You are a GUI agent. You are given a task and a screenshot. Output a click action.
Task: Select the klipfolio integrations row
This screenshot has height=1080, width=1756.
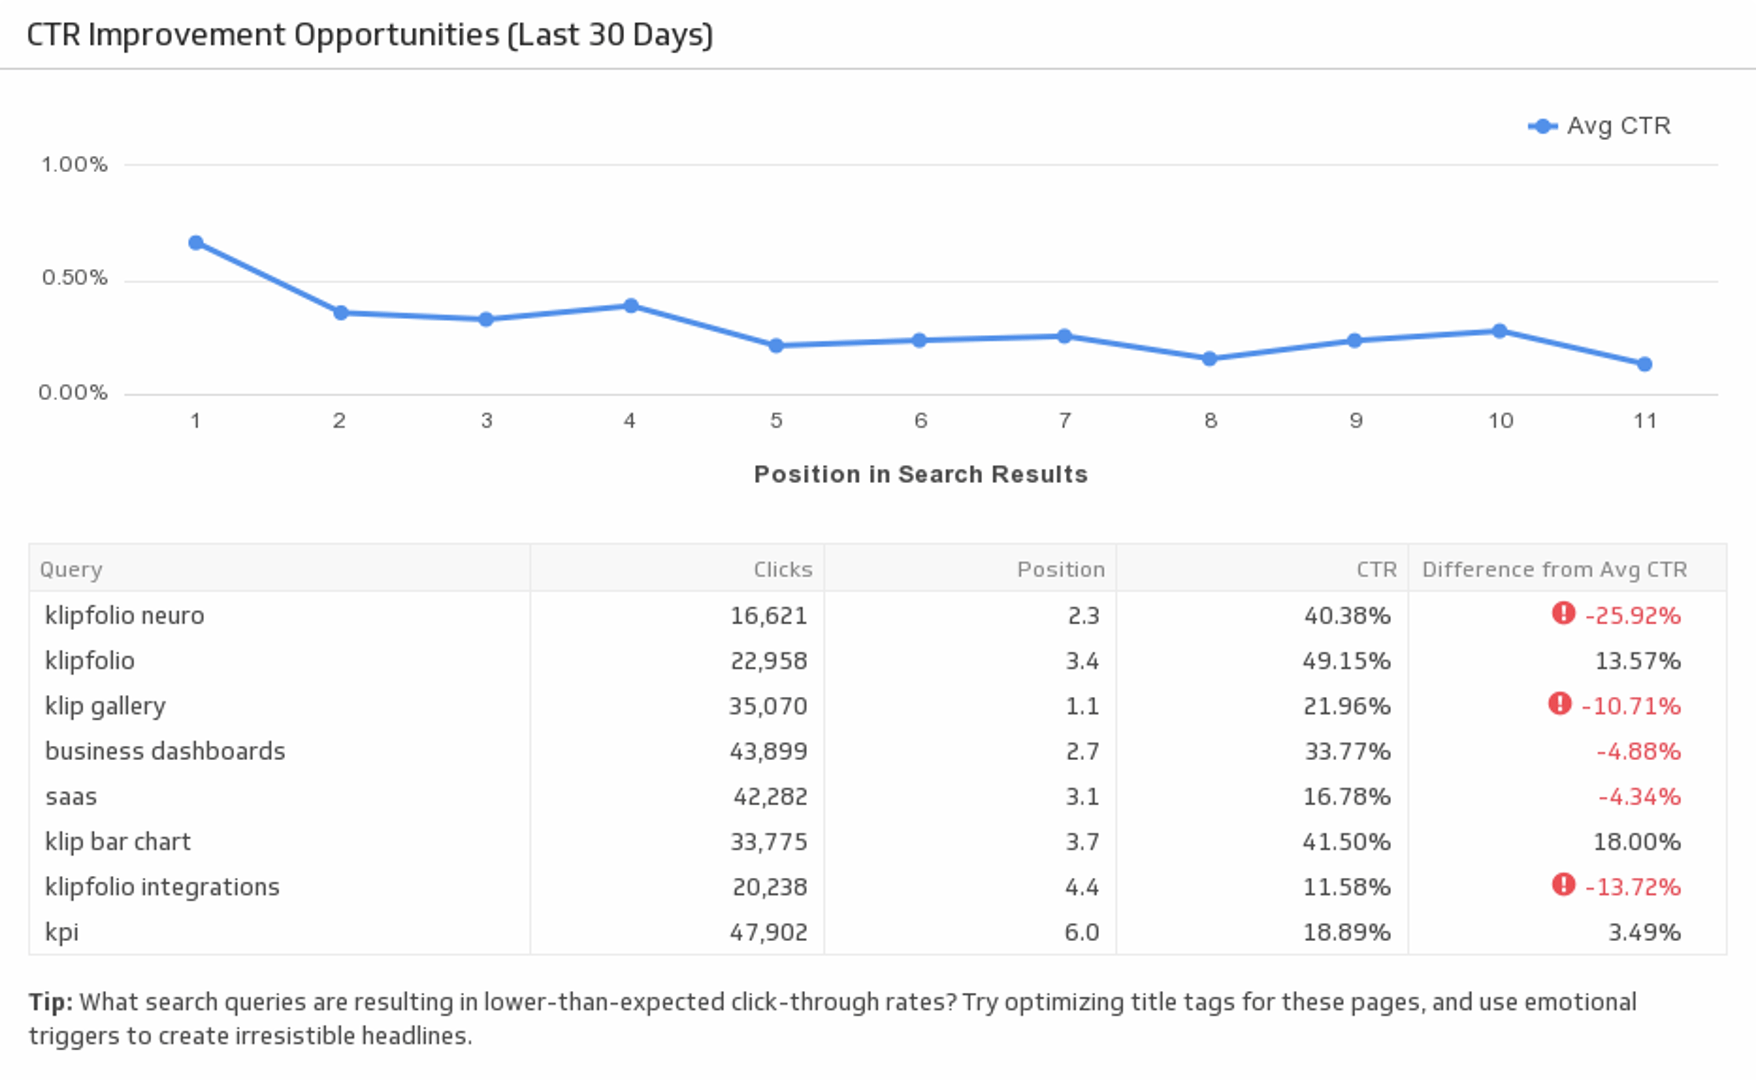click(162, 887)
